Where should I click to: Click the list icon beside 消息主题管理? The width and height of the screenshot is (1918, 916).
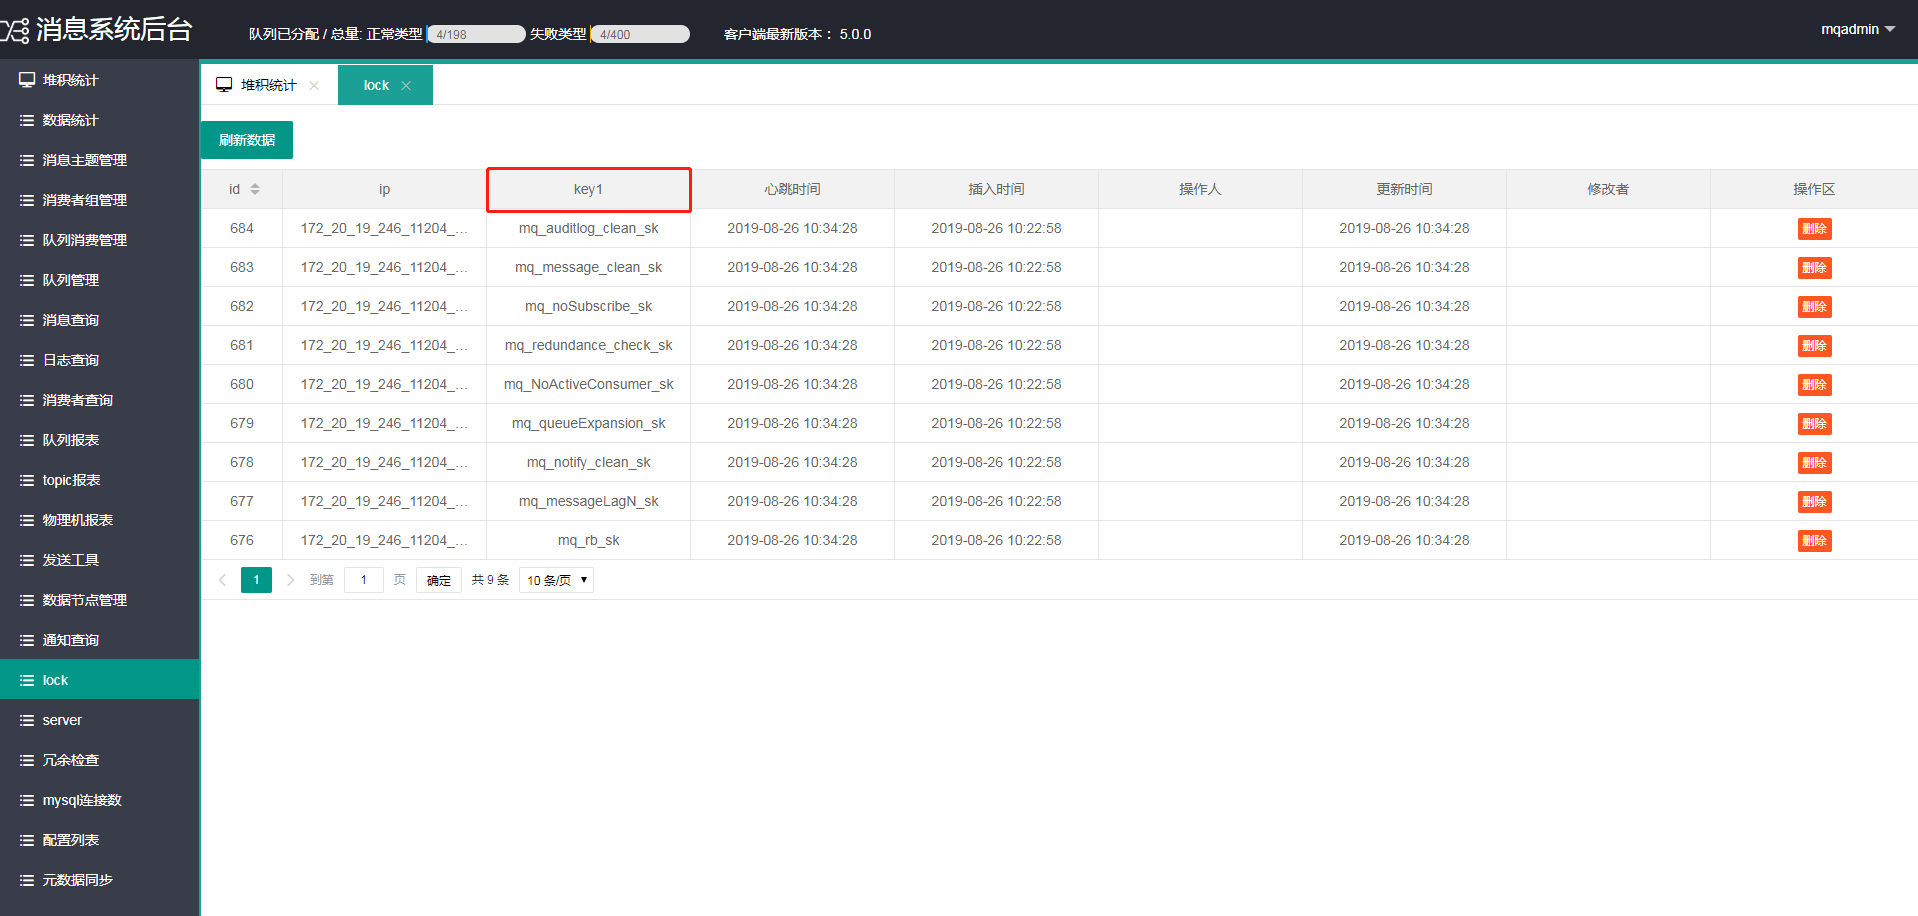pos(27,160)
